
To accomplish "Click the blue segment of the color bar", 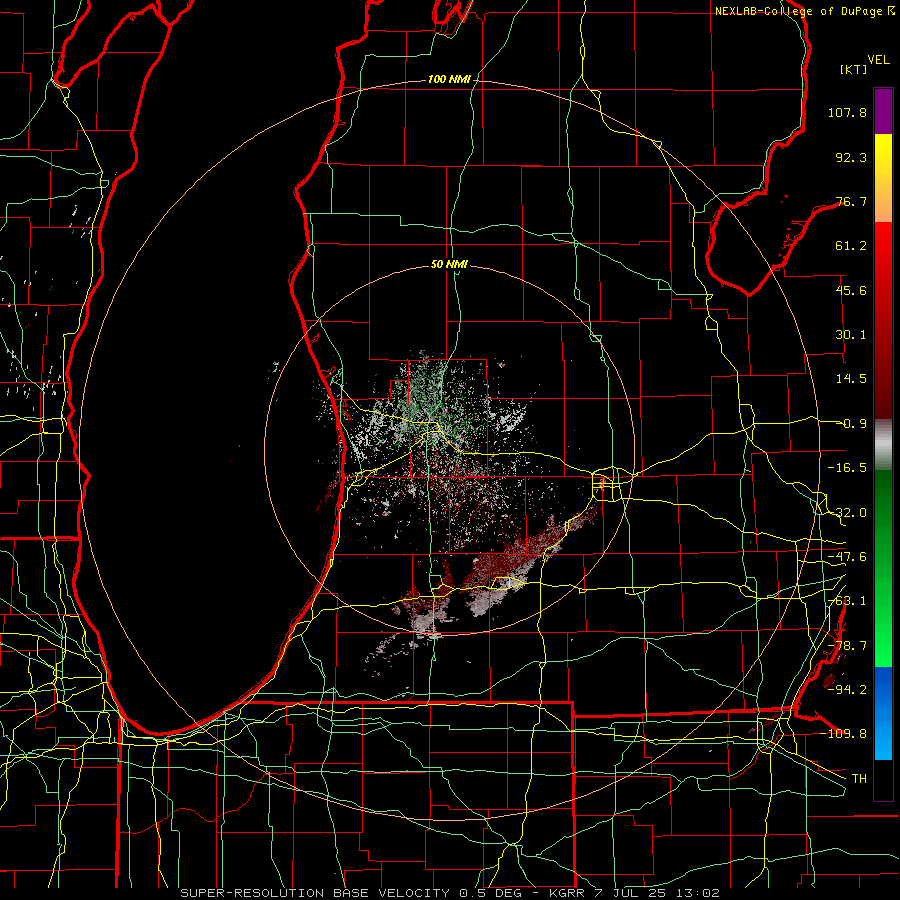I will 883,713.
